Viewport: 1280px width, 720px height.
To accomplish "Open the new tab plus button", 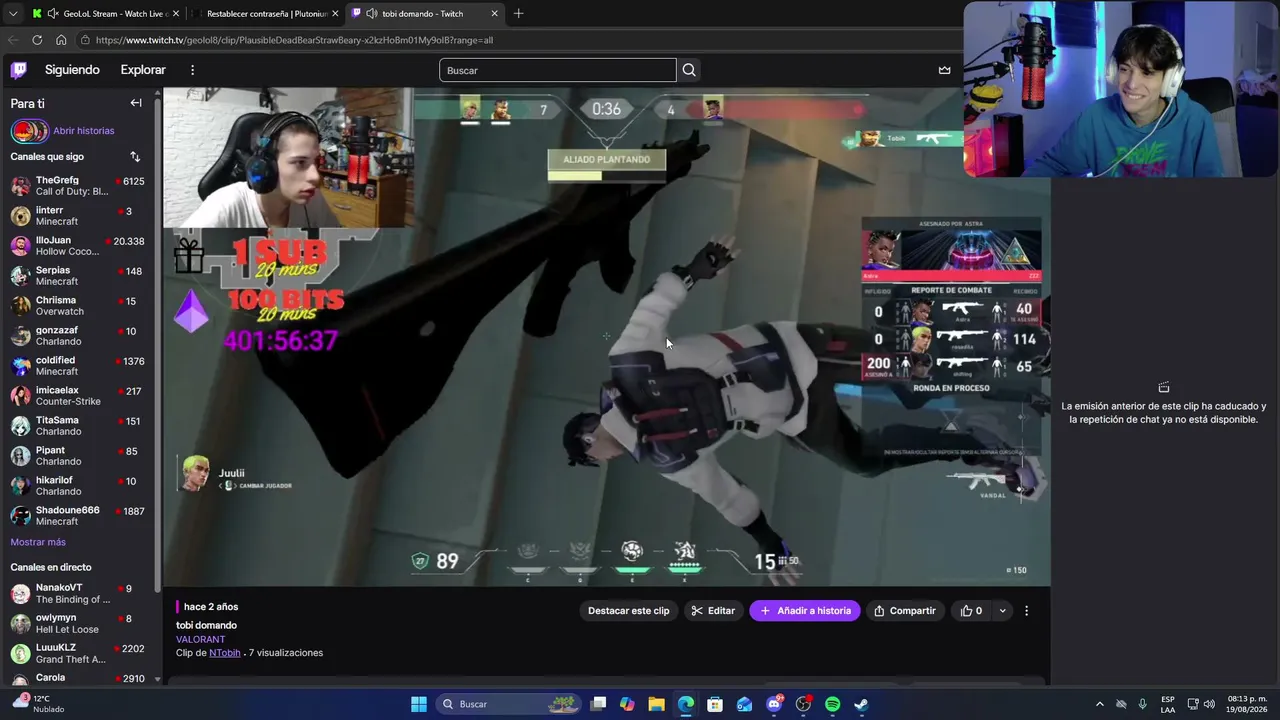I will 518,14.
